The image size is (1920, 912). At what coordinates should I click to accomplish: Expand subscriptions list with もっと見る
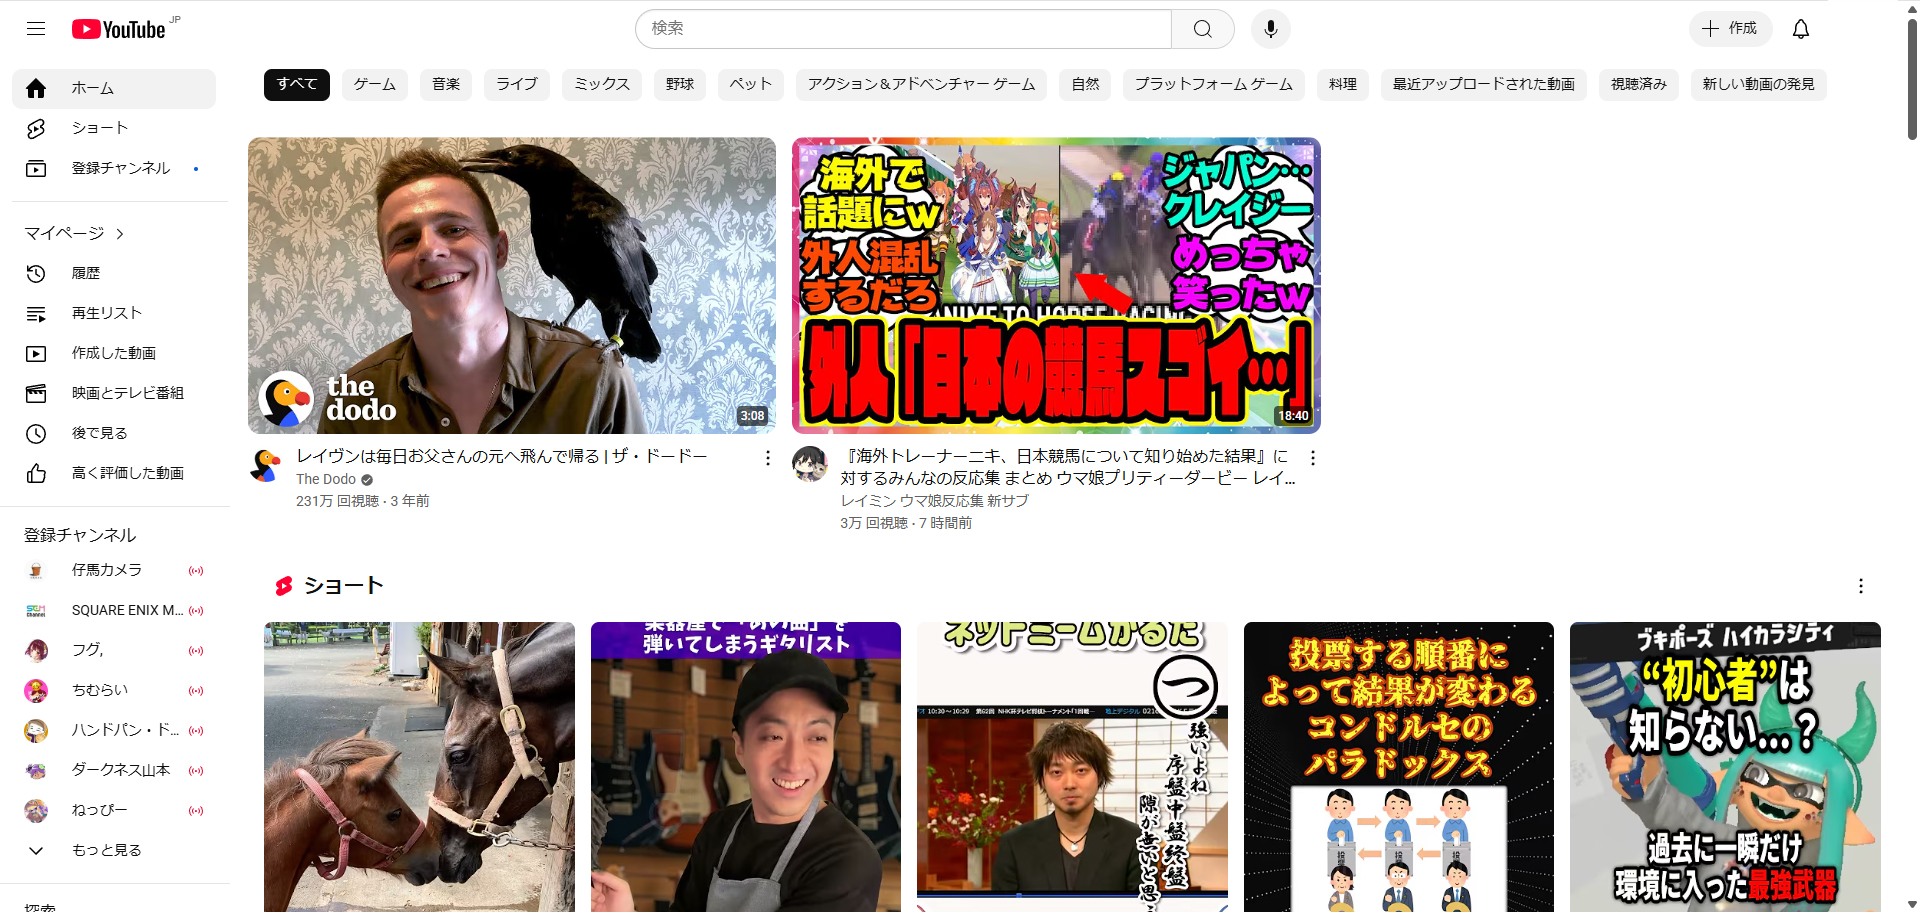106,850
